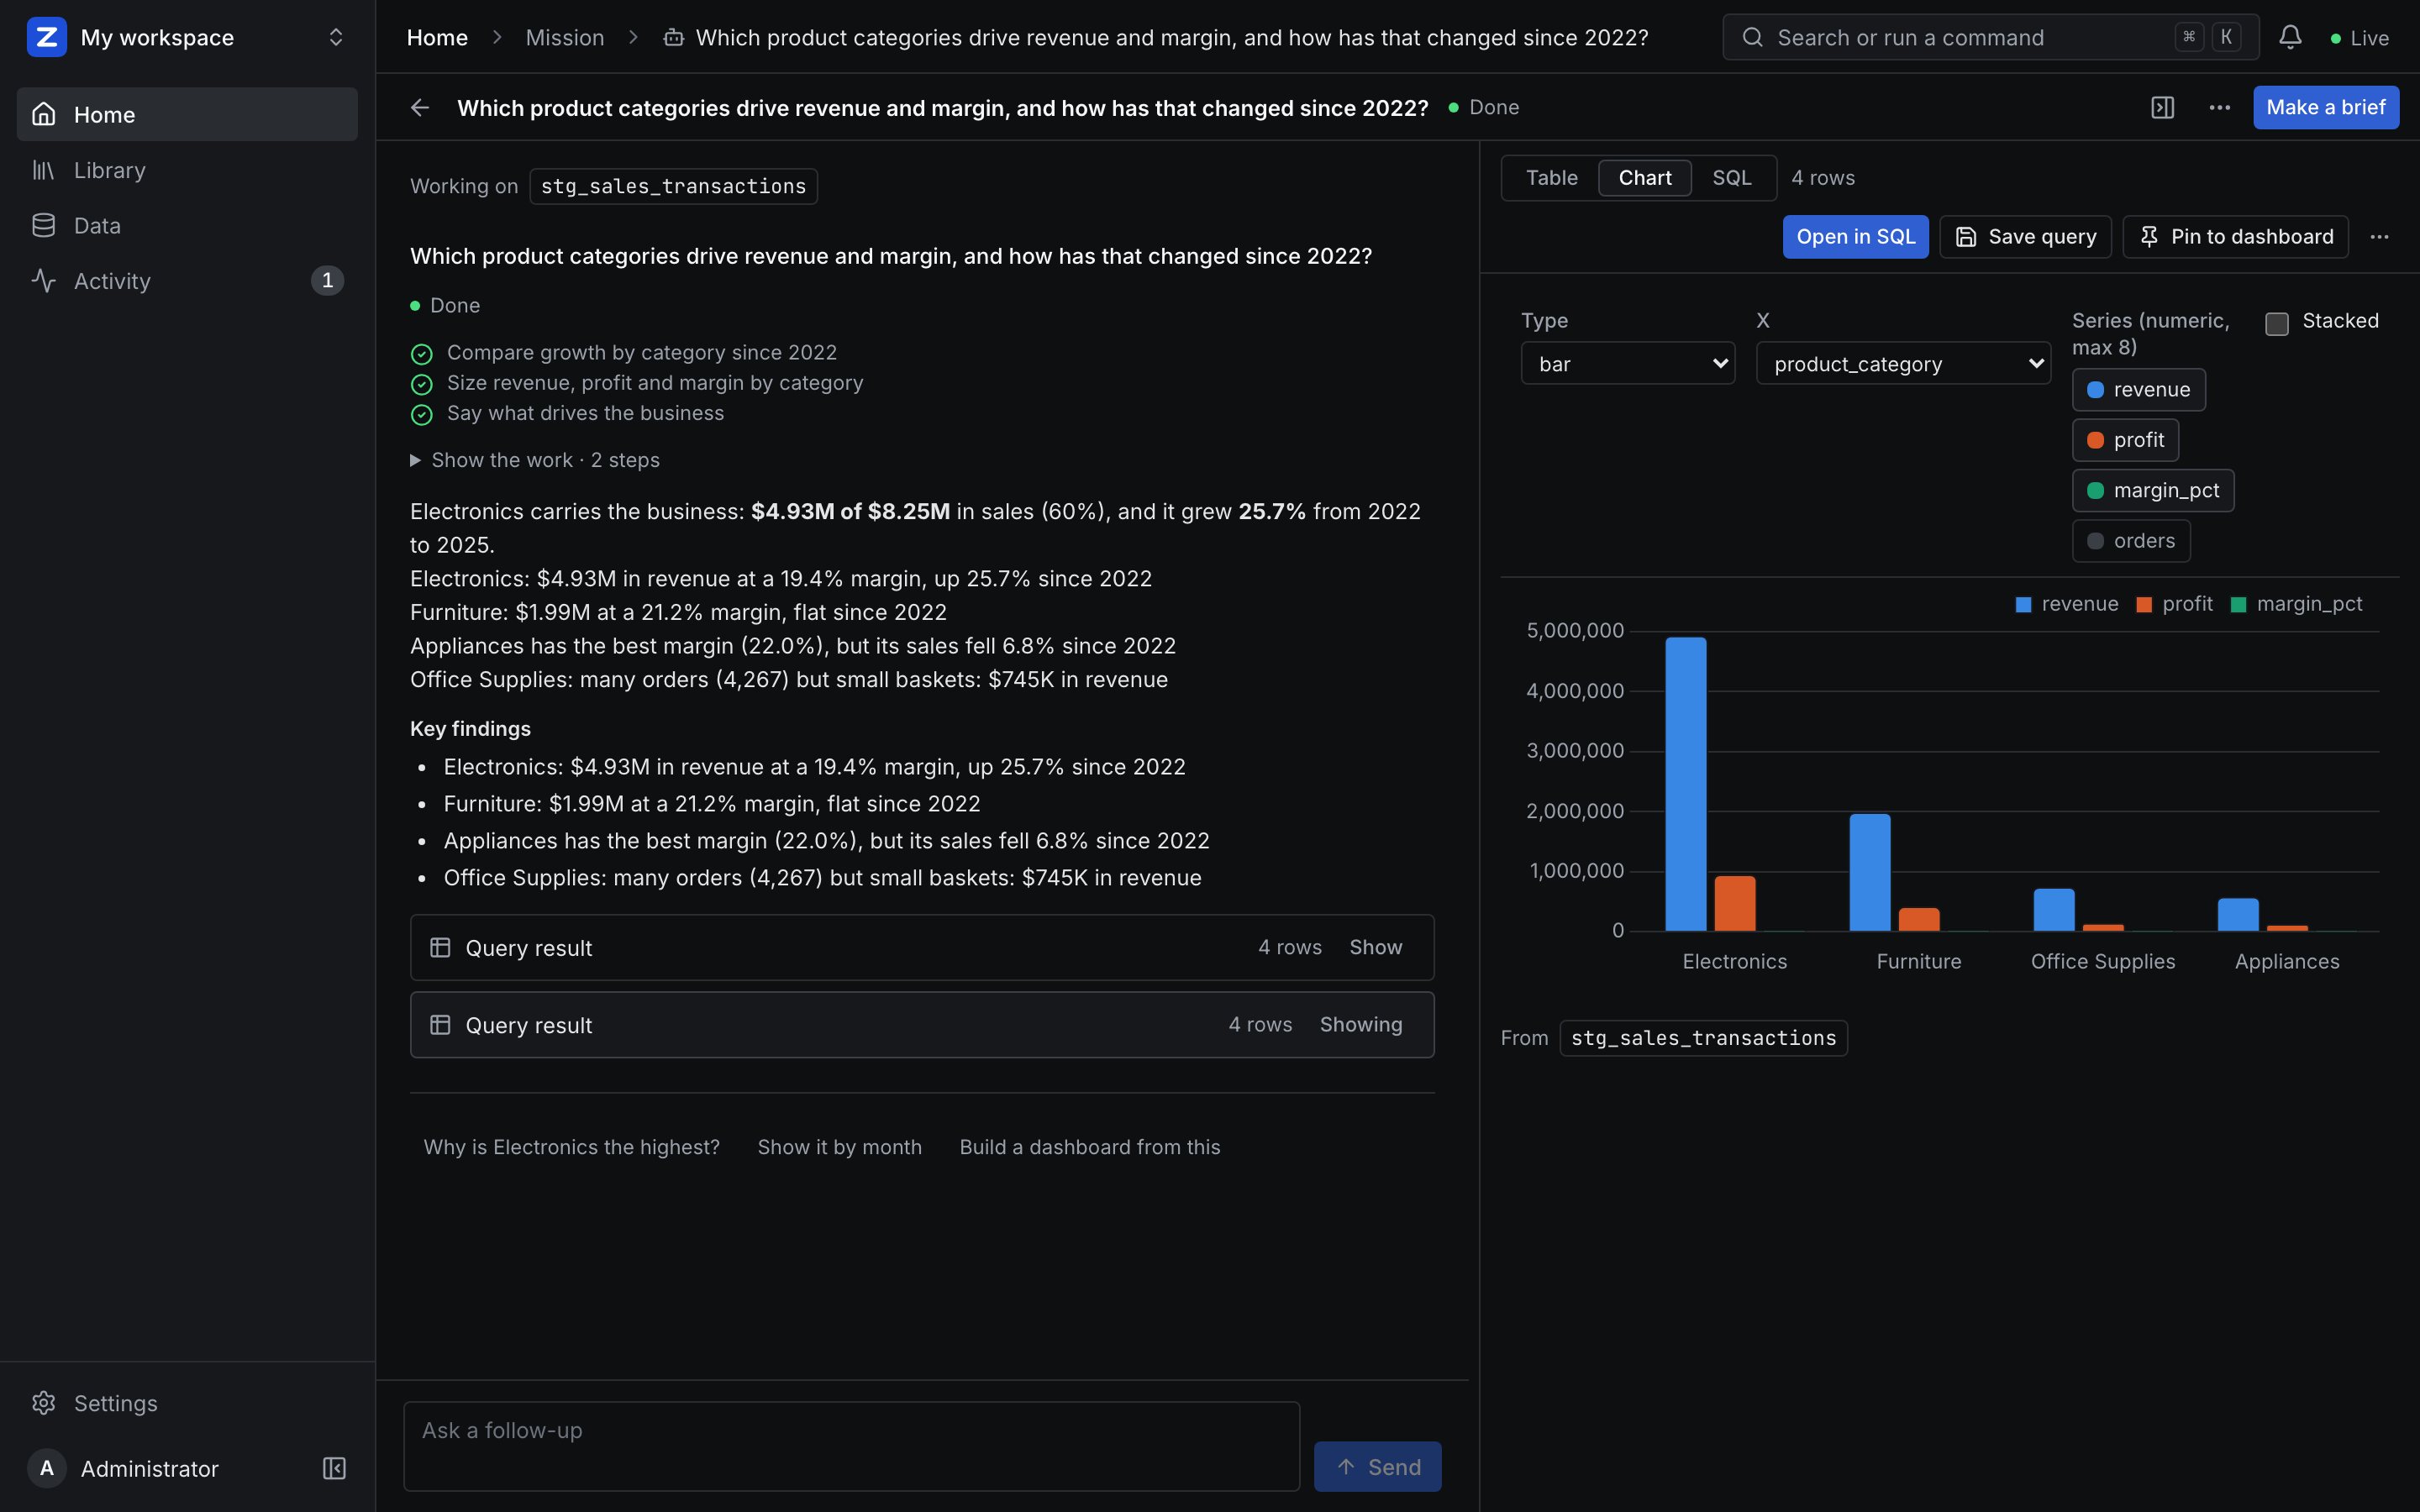
Task: Click the Save query button
Action: tap(2025, 237)
